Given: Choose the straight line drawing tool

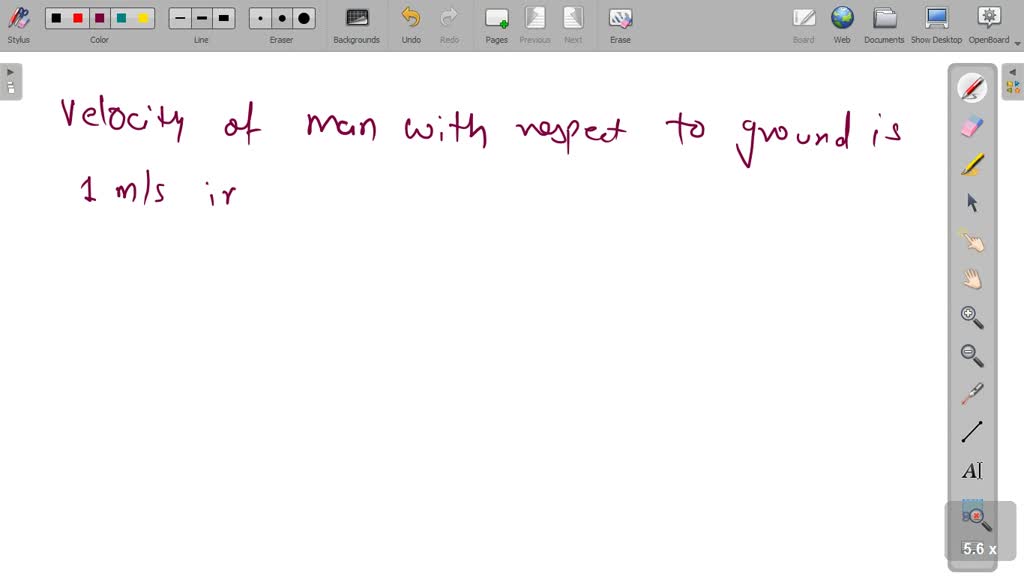Looking at the screenshot, I should click(972, 432).
